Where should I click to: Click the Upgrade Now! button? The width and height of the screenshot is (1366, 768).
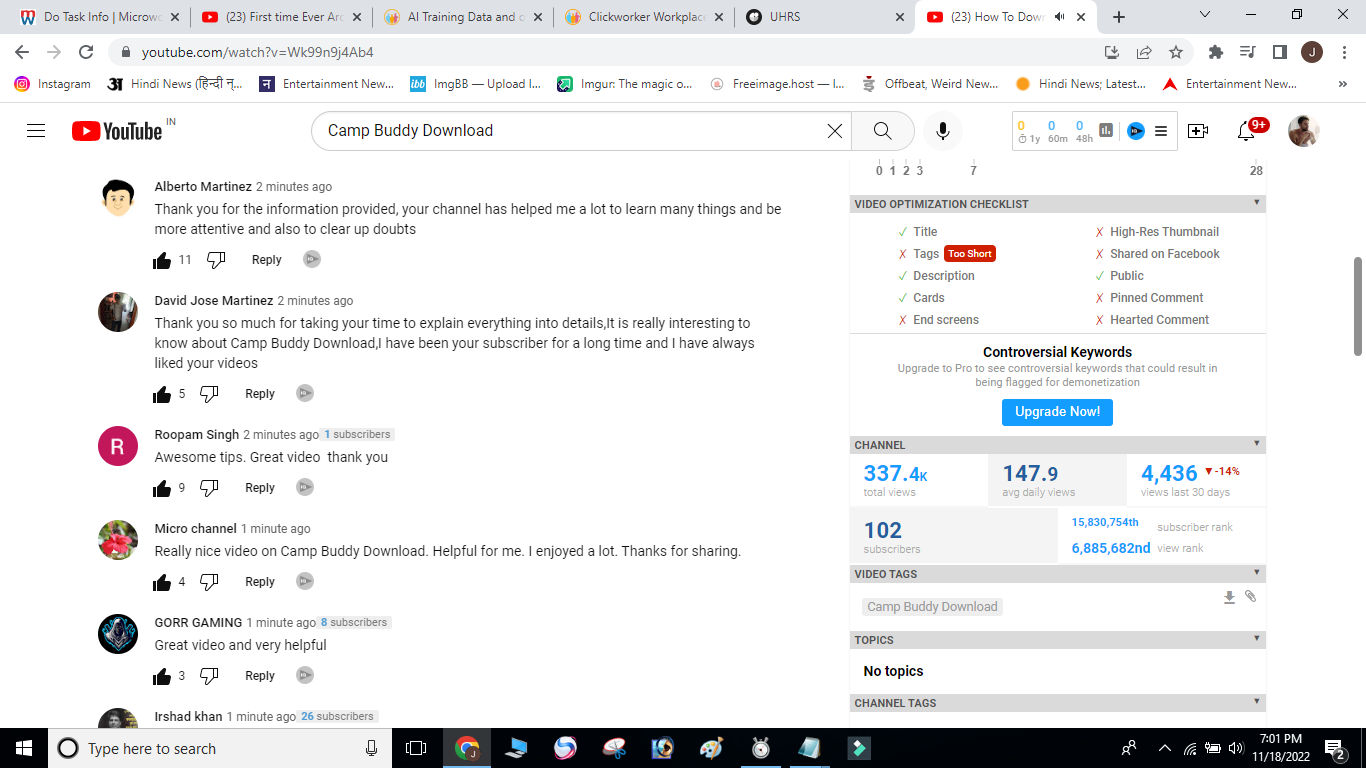point(1057,412)
